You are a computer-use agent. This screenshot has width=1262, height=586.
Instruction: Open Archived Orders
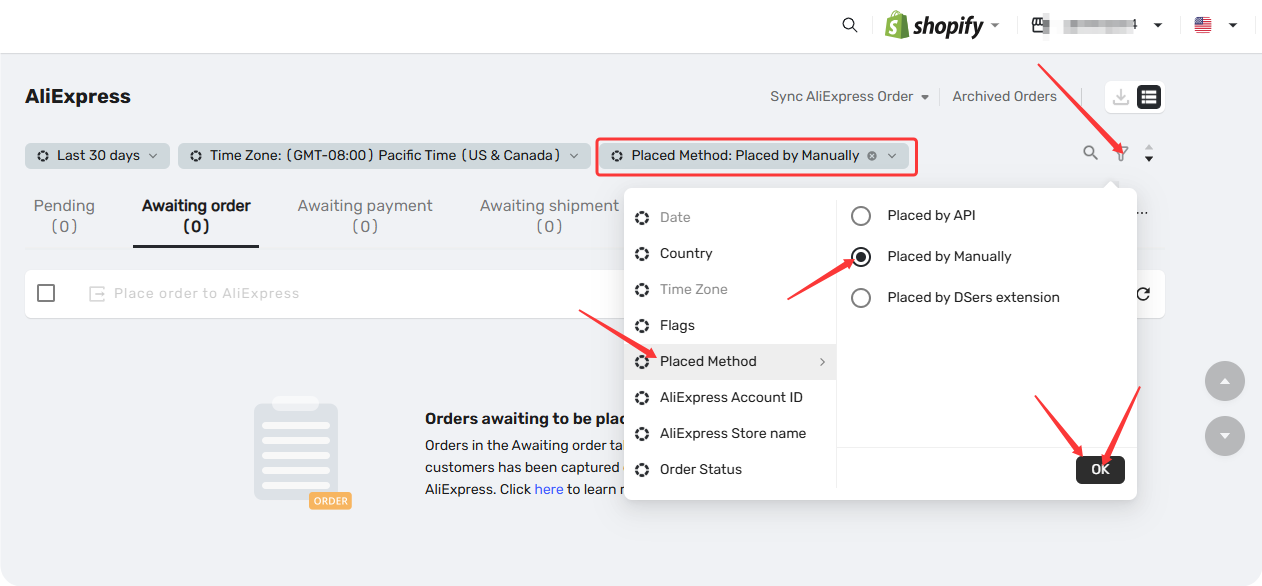[x=1004, y=97]
